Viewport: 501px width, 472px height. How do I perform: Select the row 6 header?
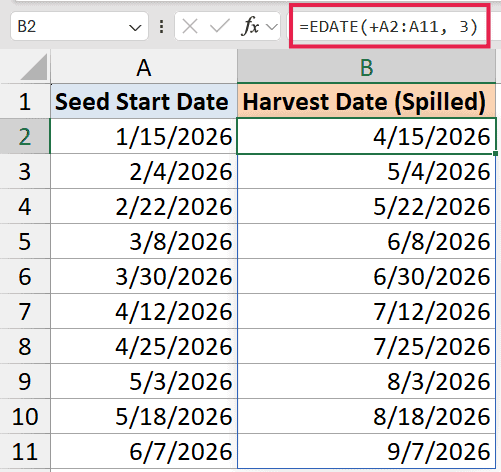pos(25,276)
